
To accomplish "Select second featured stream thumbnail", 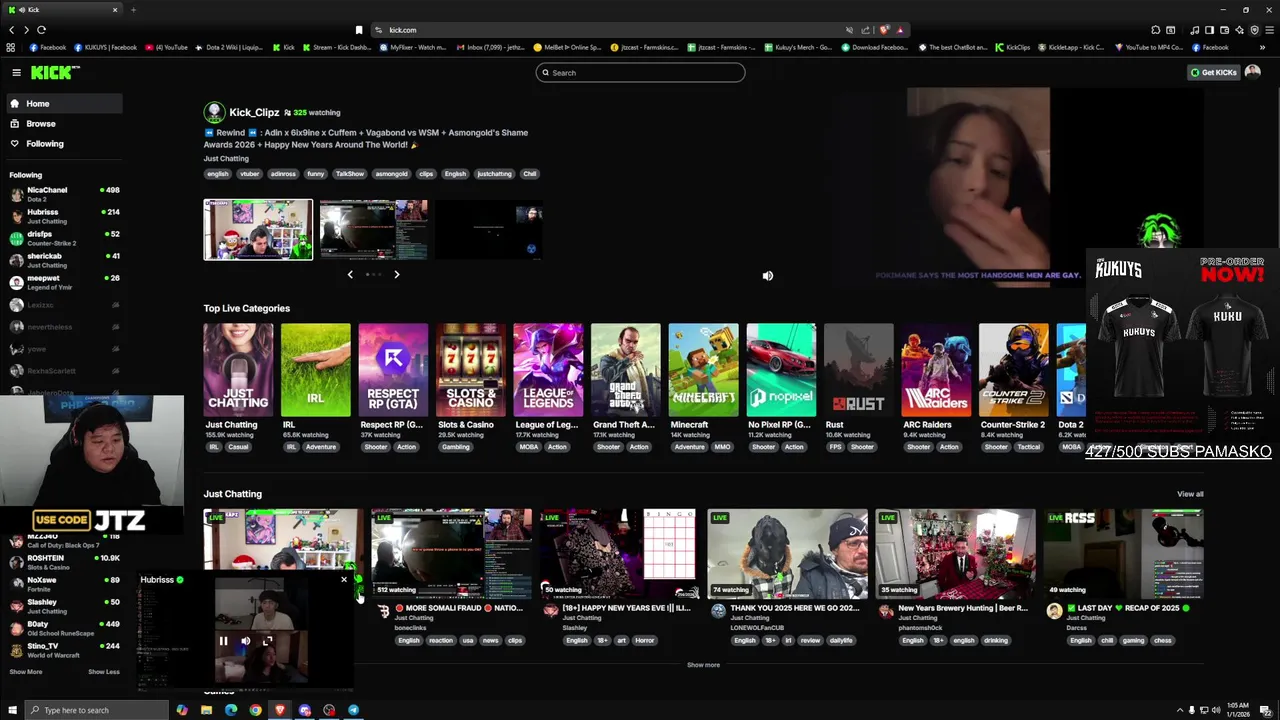I will tap(373, 229).
